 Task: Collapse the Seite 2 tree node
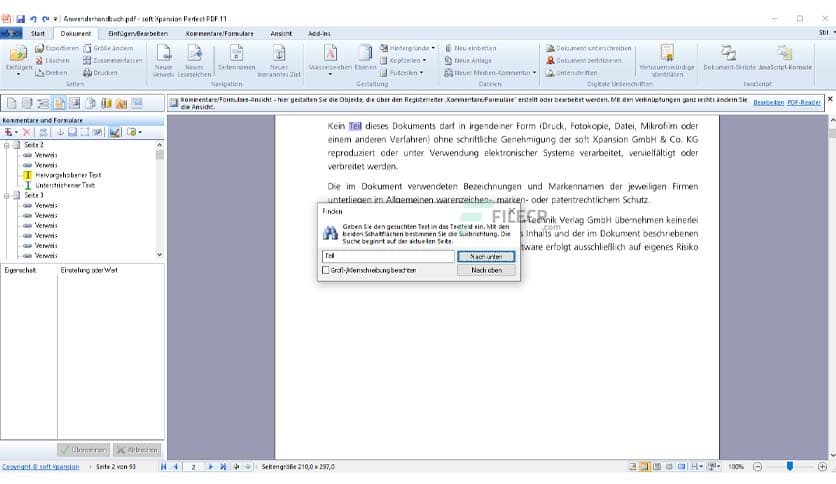point(7,145)
